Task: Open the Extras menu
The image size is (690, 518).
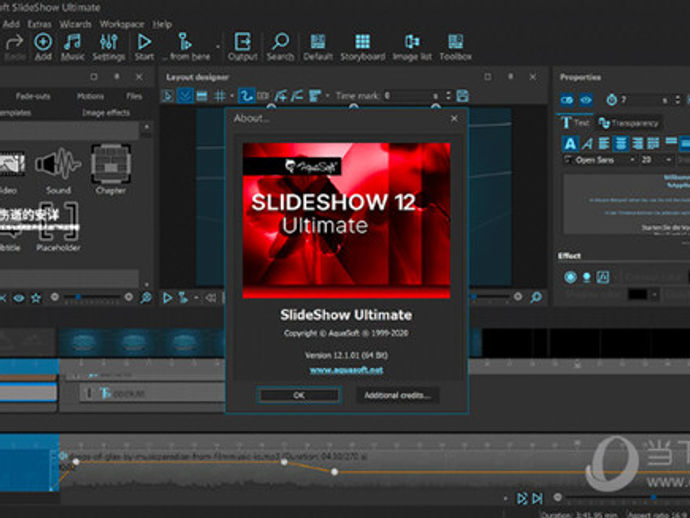Action: click(40, 24)
